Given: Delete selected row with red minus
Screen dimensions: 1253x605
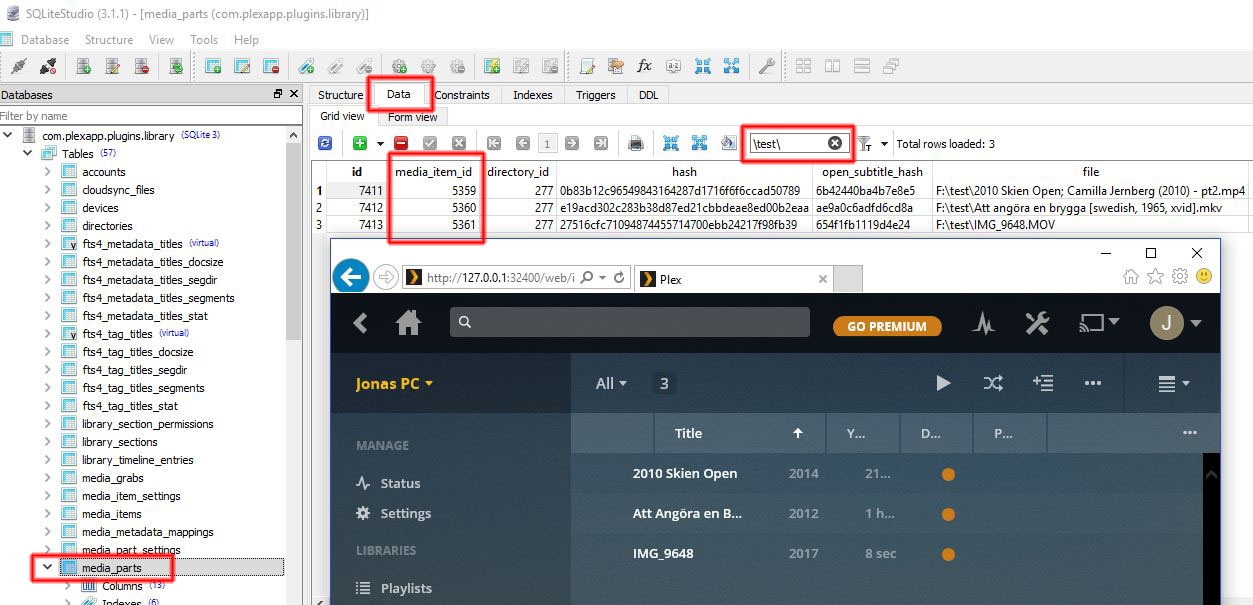Looking at the screenshot, I should point(401,144).
